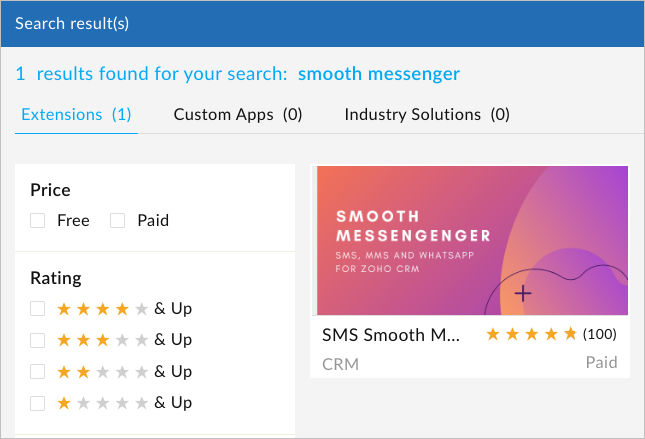Viewport: 645px width, 439px height.
Task: Check the Free price filter checkbox
Action: point(37,221)
